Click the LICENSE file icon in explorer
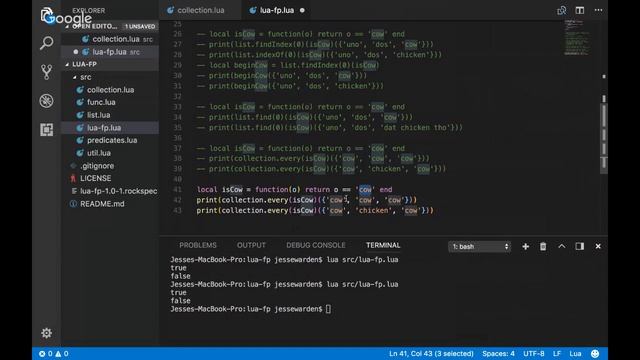The width and height of the screenshot is (640, 360). (x=73, y=178)
